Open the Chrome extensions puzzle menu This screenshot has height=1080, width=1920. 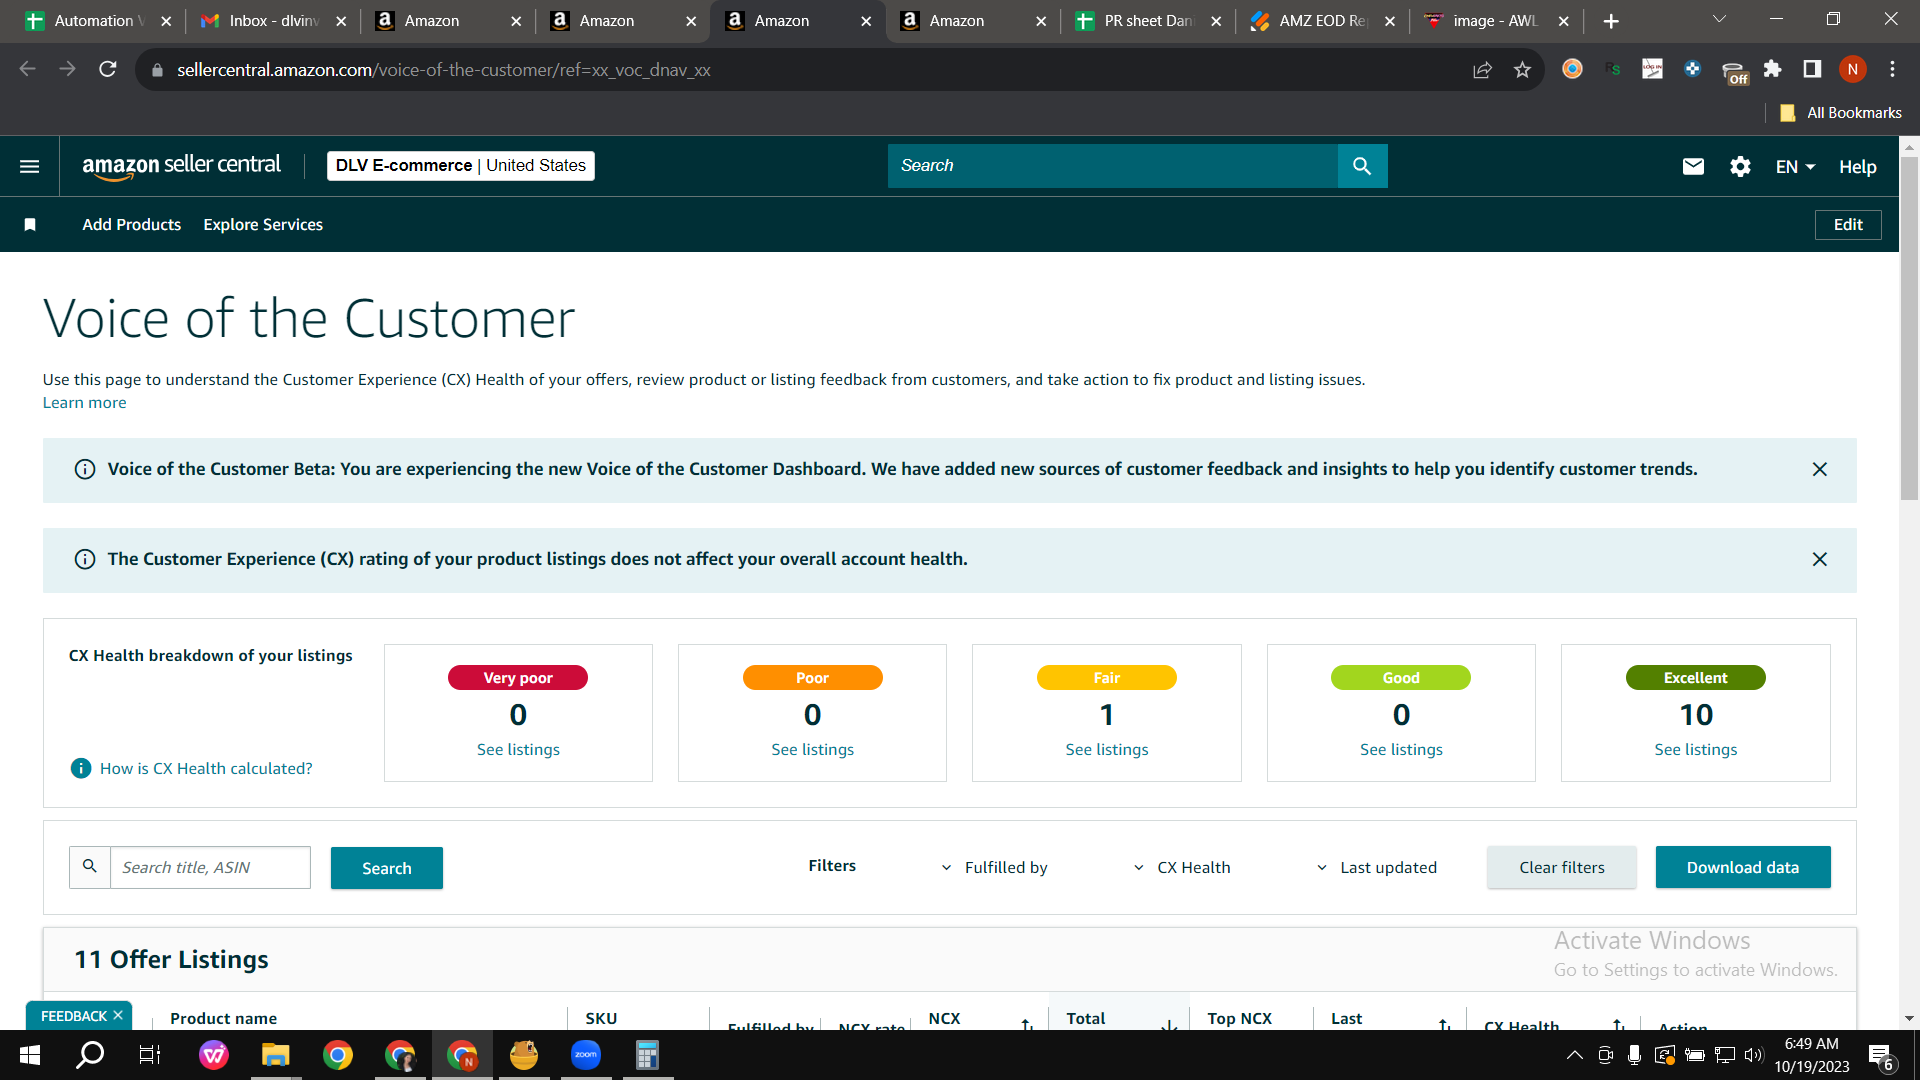point(1772,69)
